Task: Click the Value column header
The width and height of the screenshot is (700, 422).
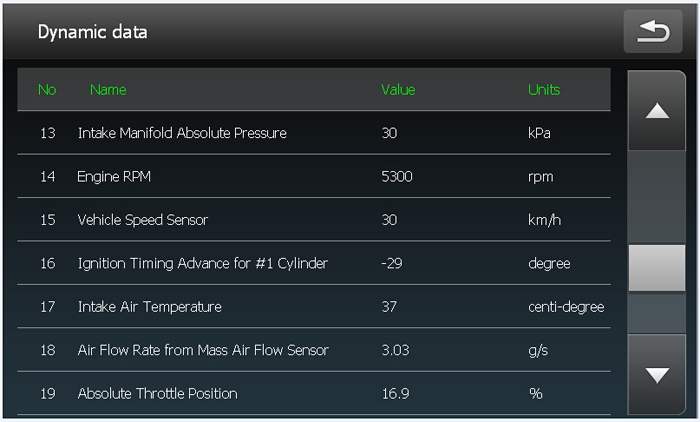Action: [x=398, y=90]
